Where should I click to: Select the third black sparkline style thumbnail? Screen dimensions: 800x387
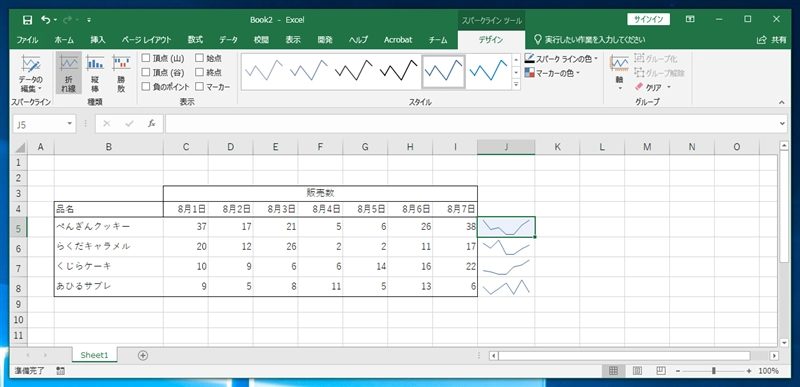tap(354, 72)
